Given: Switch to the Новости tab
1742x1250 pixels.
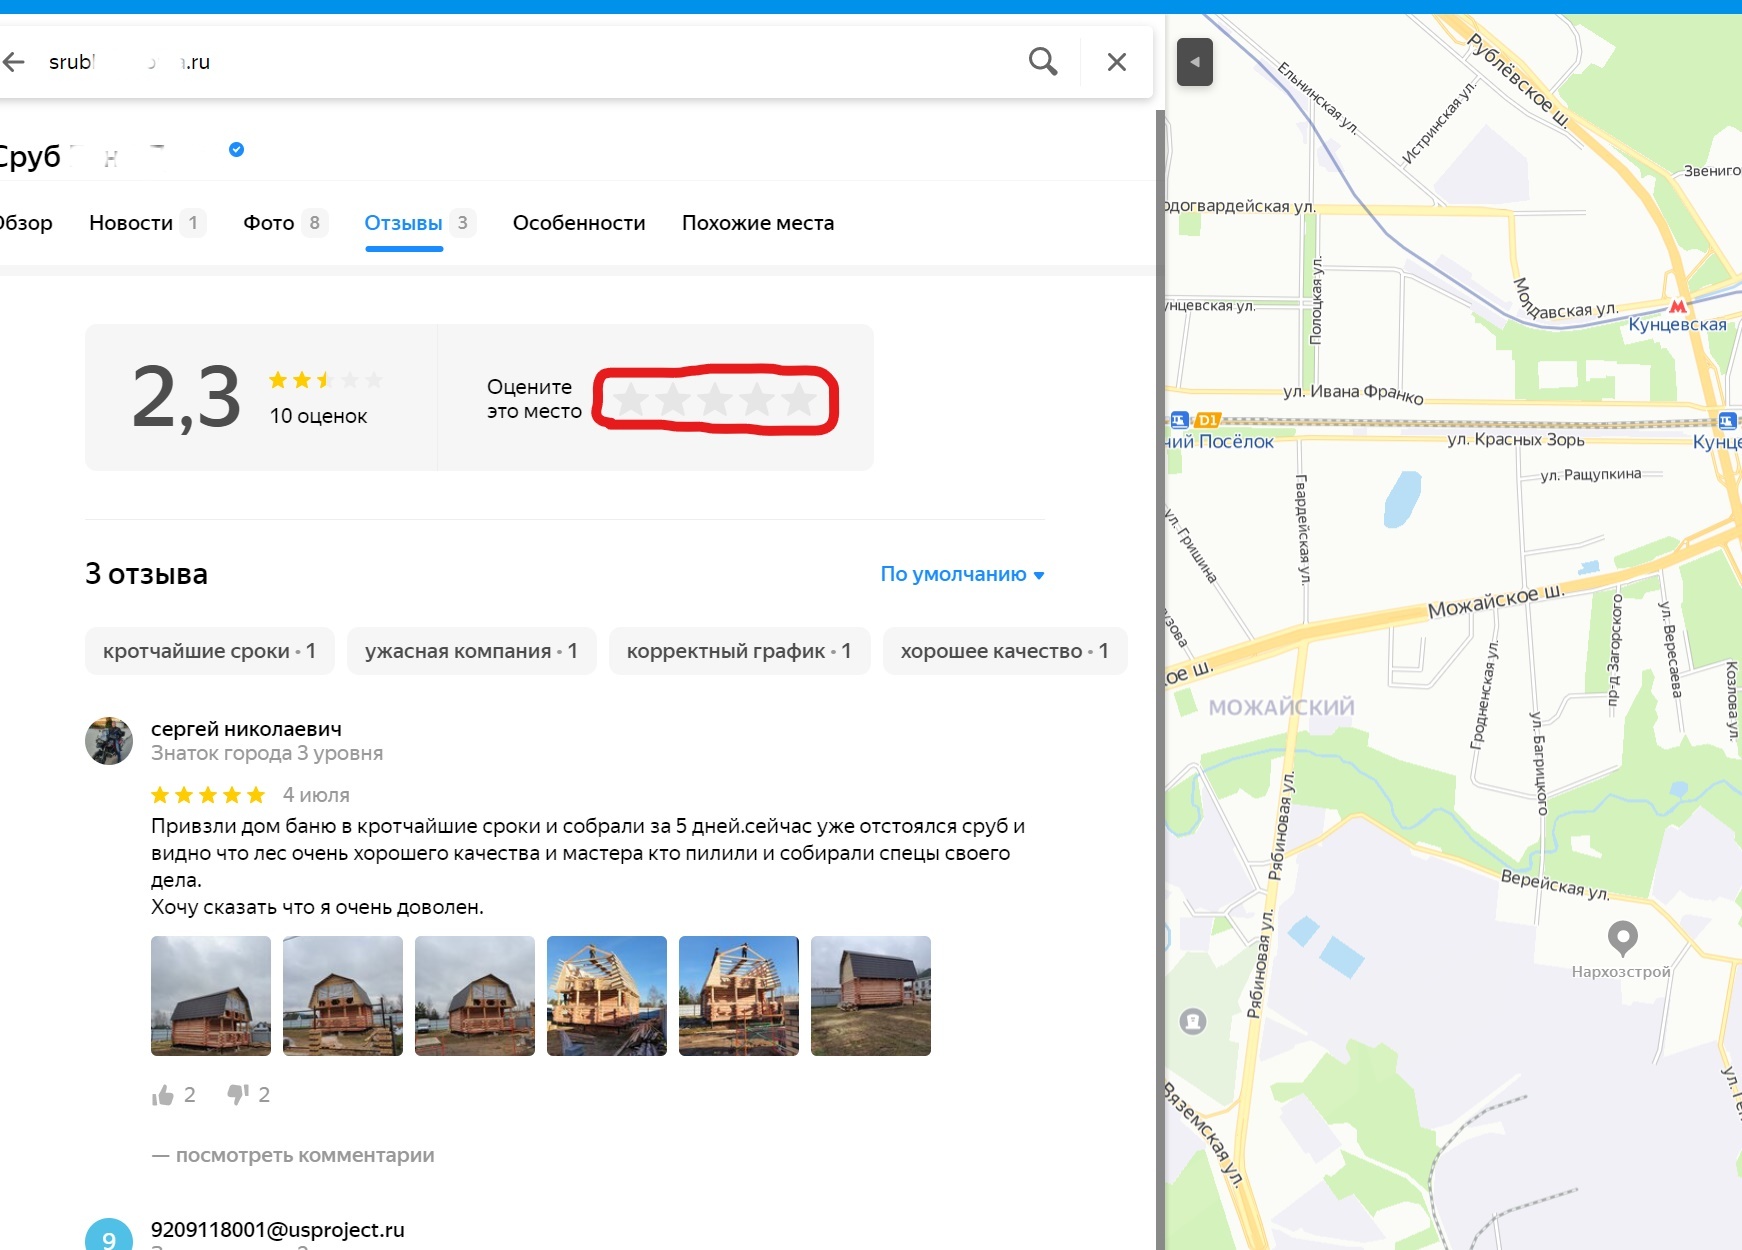Looking at the screenshot, I should tap(147, 223).
